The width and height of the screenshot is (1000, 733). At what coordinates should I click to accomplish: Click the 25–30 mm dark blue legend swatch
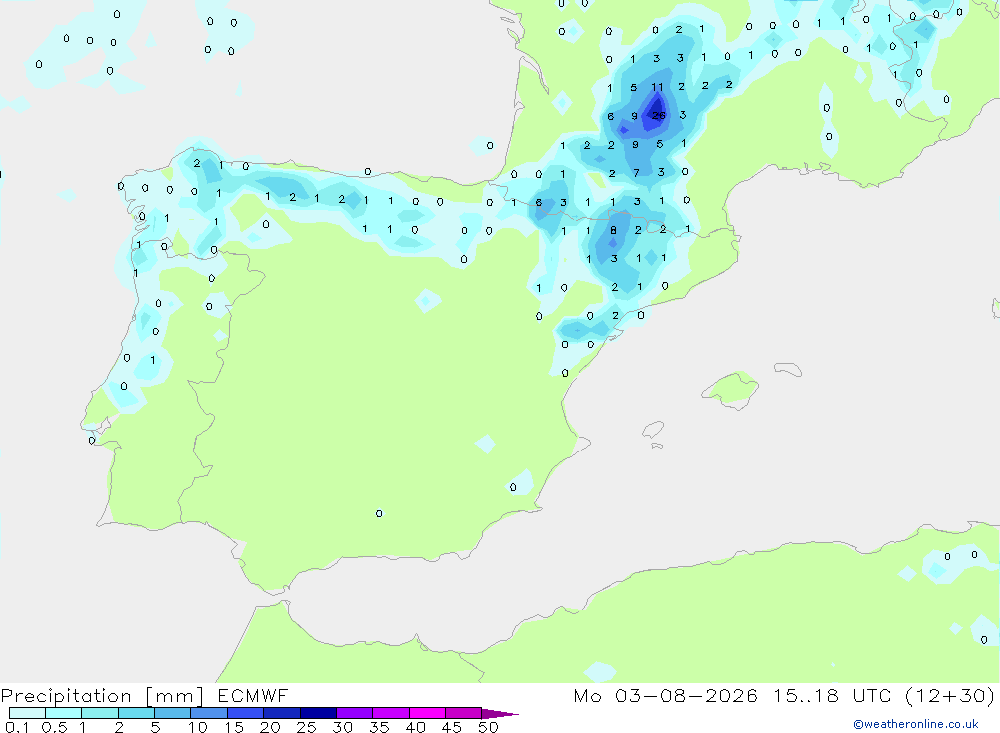(x=318, y=713)
